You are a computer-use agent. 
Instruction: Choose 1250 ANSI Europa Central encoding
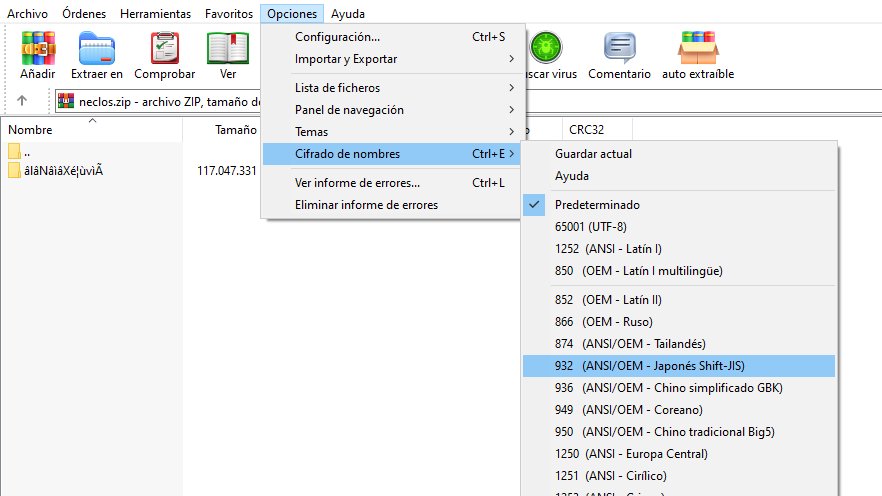[x=679, y=453]
